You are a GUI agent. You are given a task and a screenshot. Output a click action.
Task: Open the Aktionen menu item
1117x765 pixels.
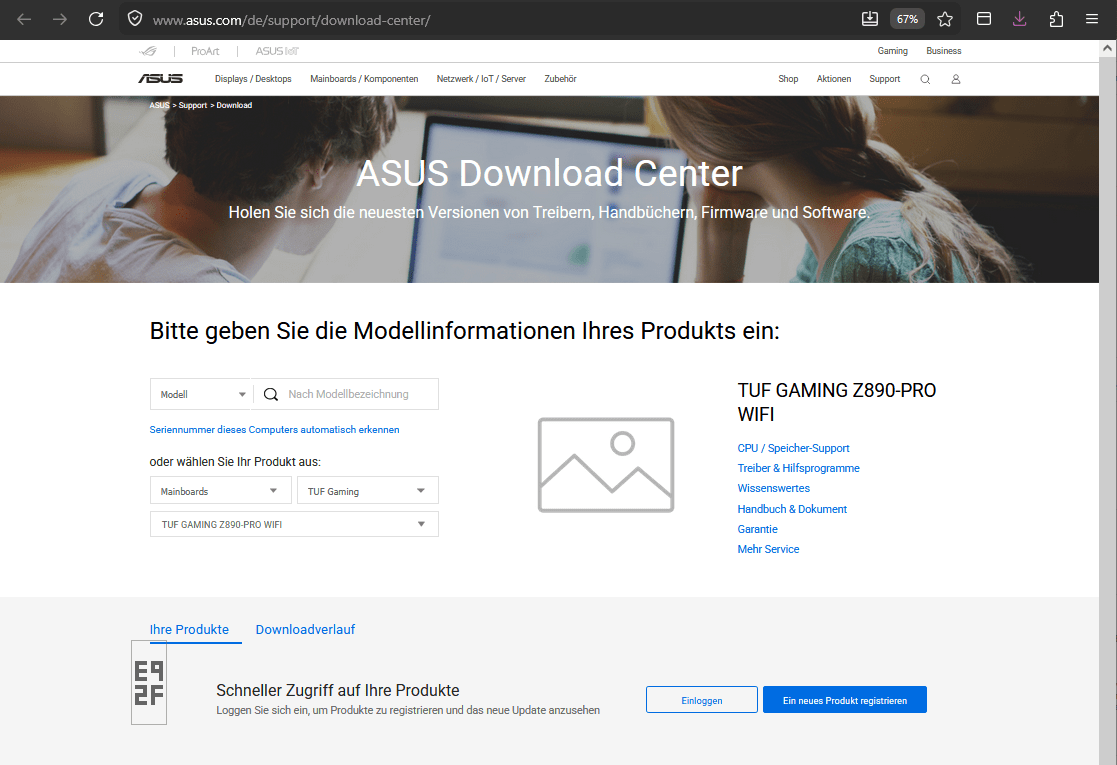pyautogui.click(x=833, y=79)
